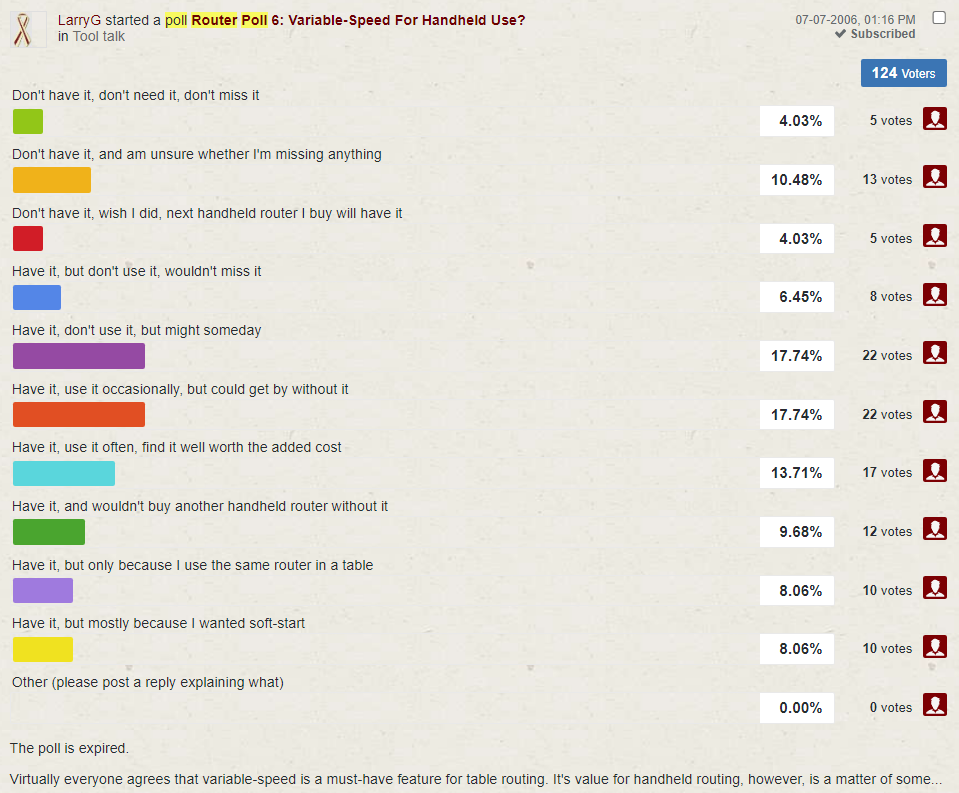View voters icon for 'wanted soft-start' option

934,647
